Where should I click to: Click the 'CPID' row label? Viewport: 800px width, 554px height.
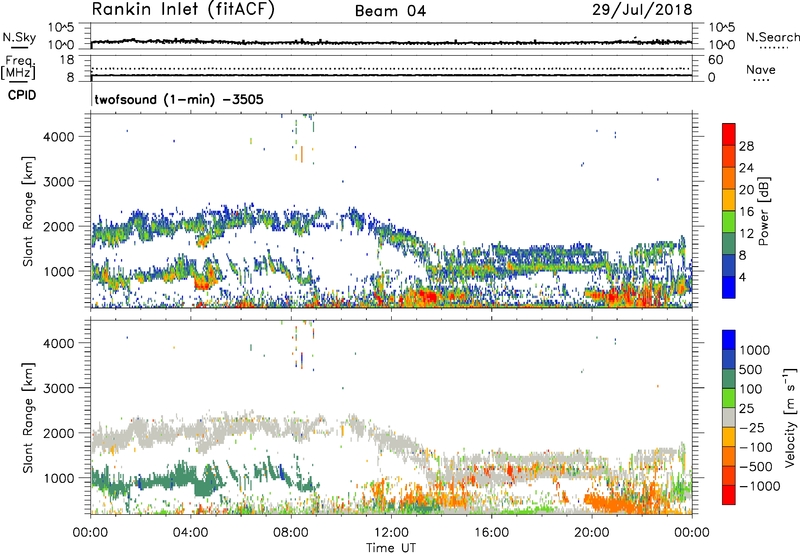coord(22,95)
